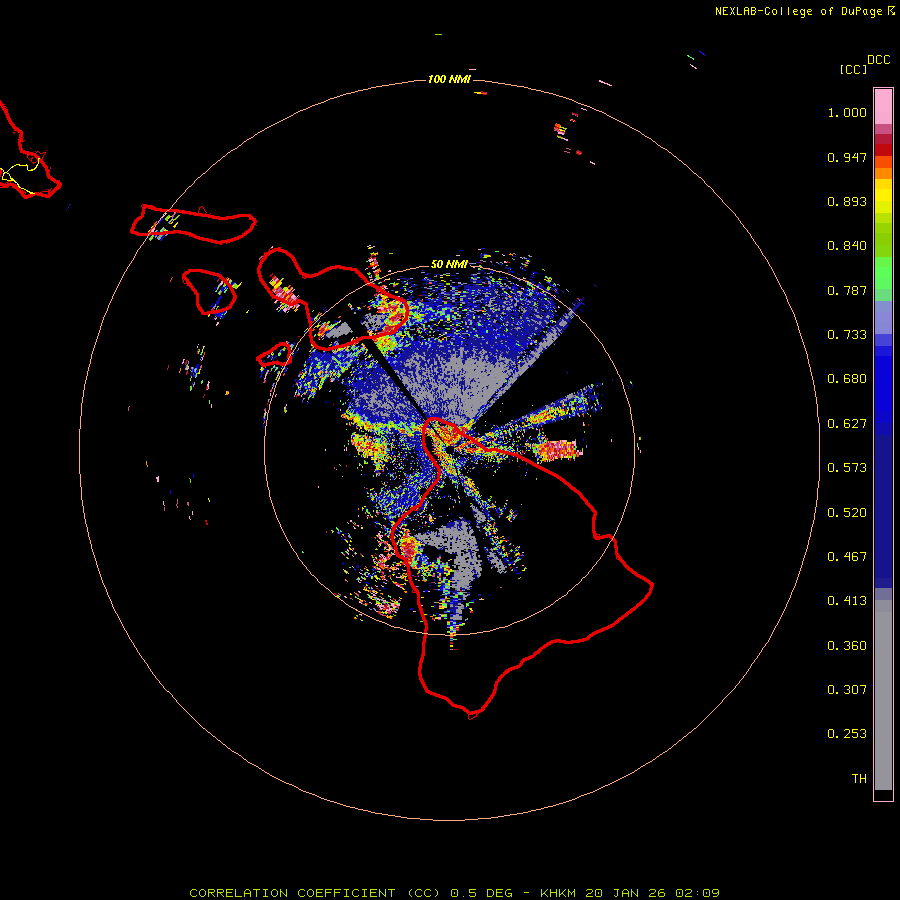
Task: Click the 0.520 value on the color scale
Action: point(847,513)
